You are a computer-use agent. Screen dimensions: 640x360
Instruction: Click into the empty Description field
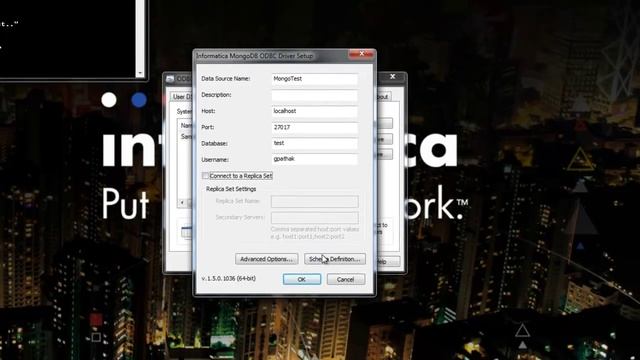pos(315,95)
